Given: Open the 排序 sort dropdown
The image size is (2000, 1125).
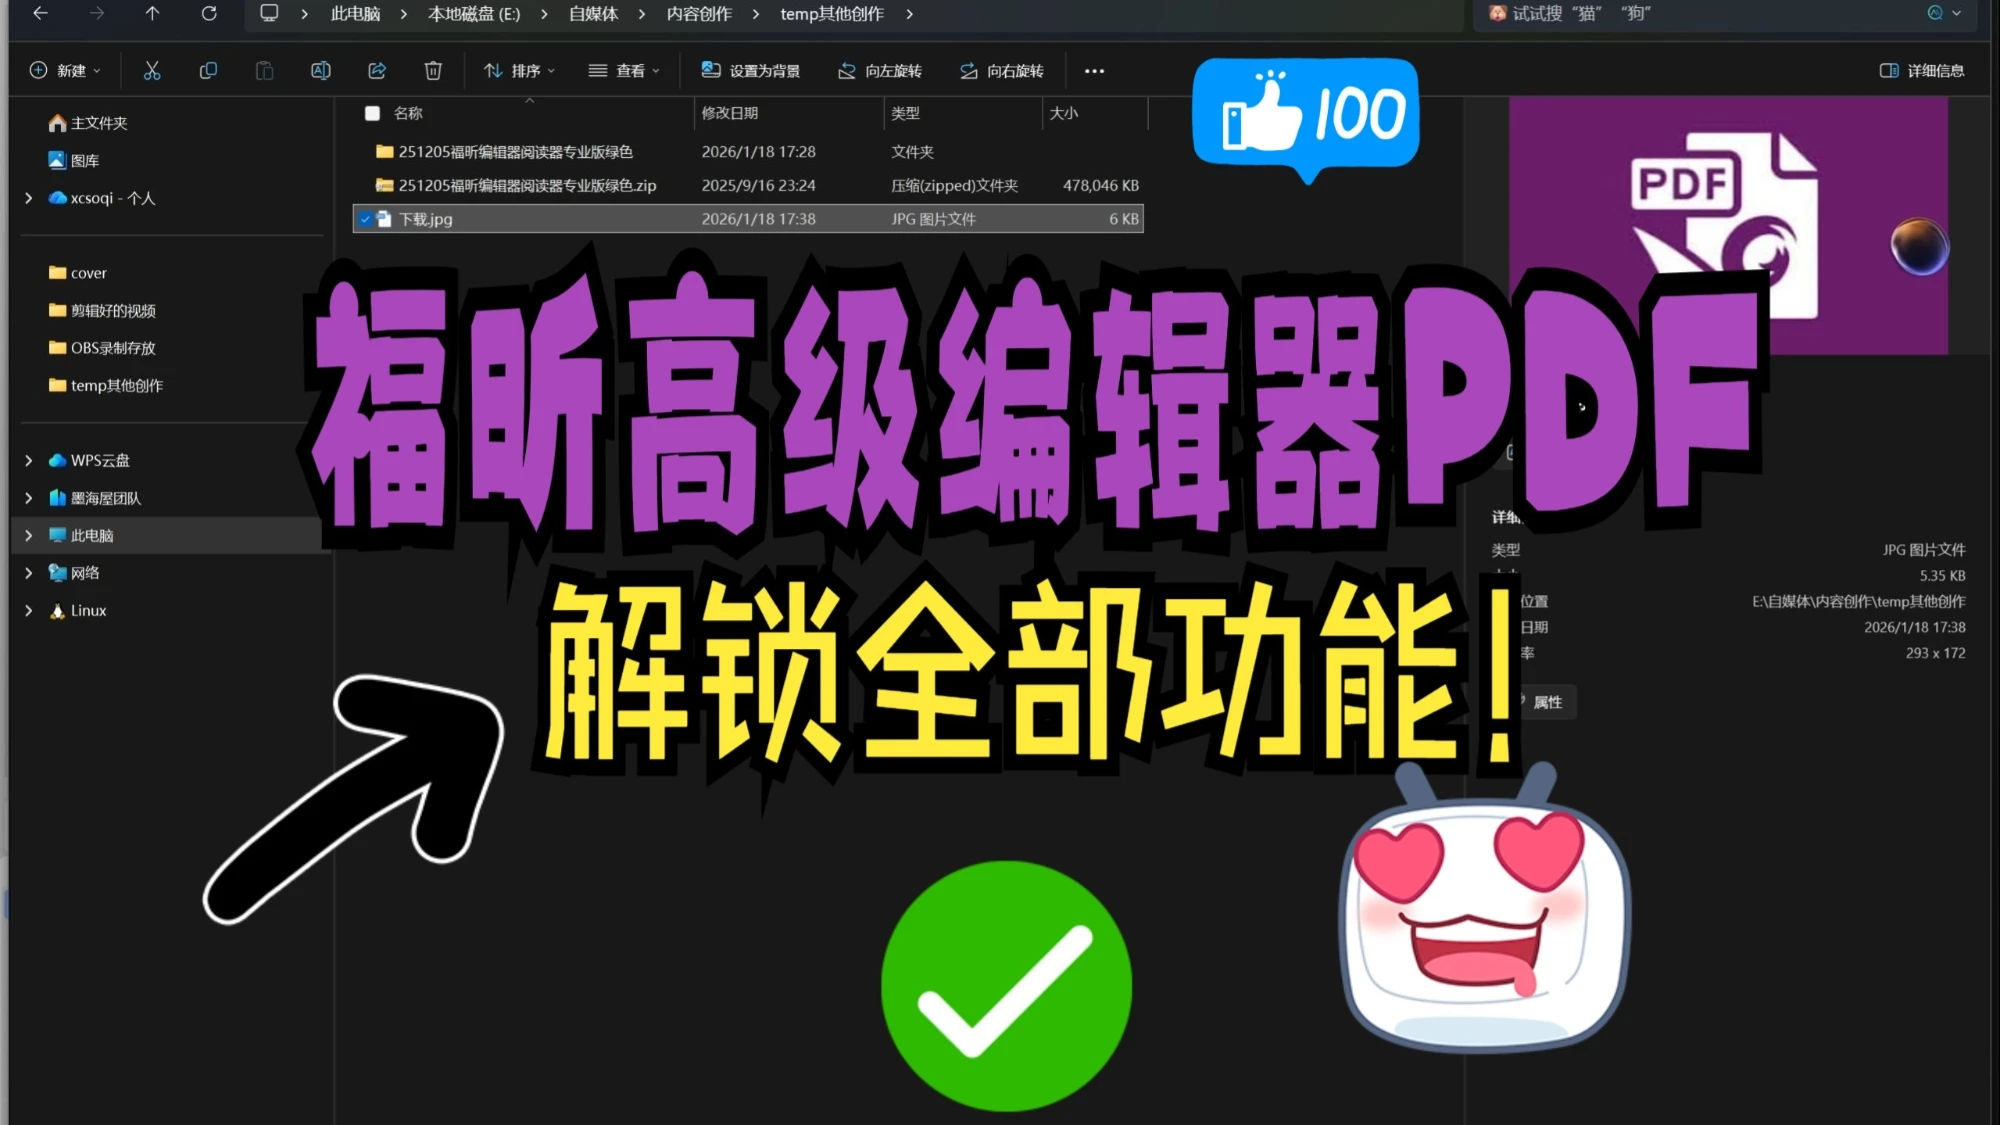Looking at the screenshot, I should tap(520, 71).
